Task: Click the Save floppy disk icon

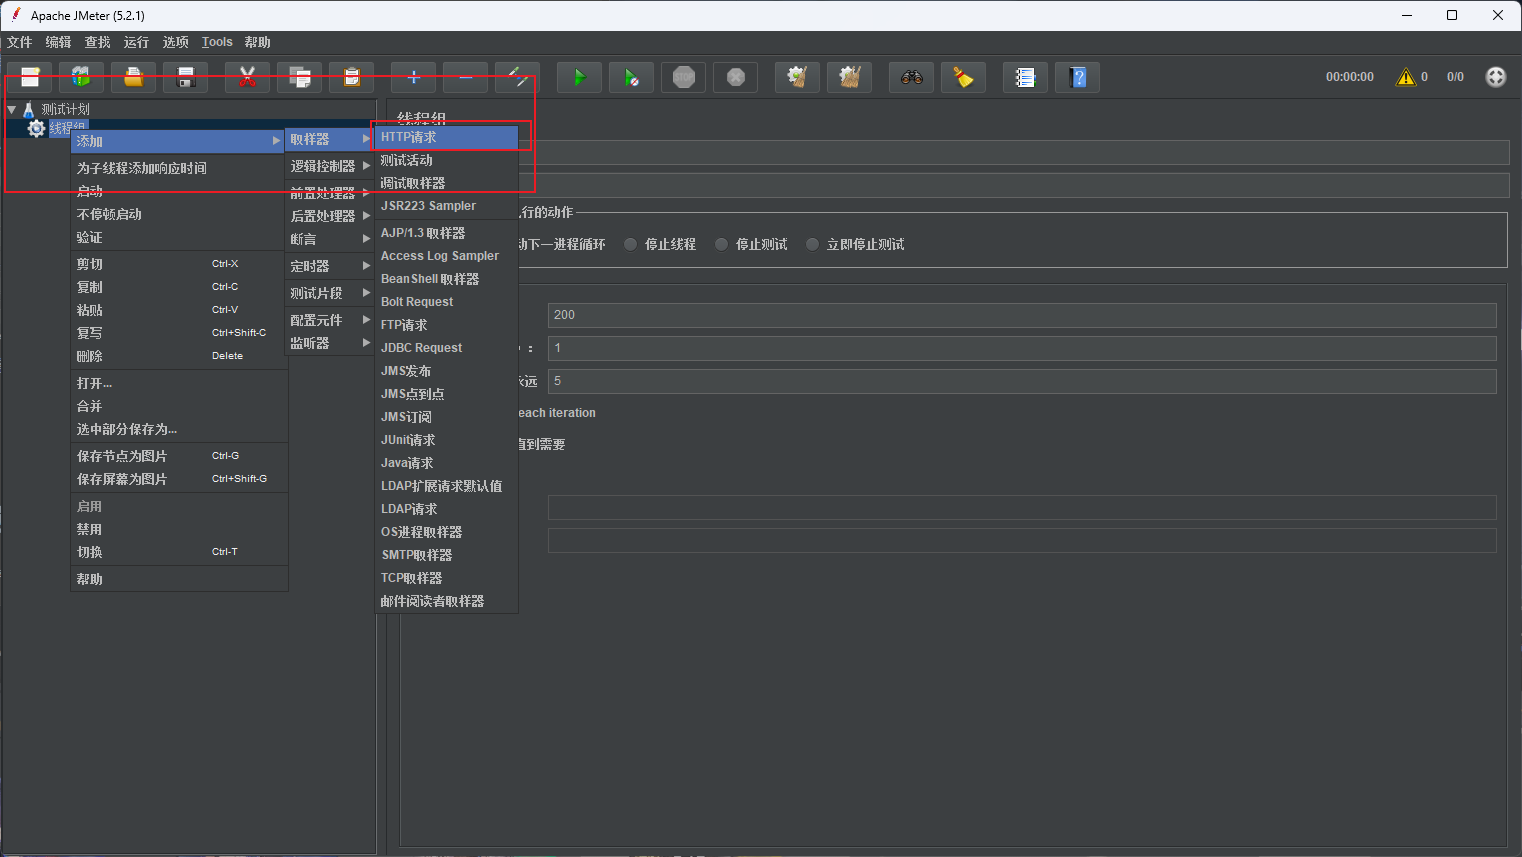Action: 185,77
